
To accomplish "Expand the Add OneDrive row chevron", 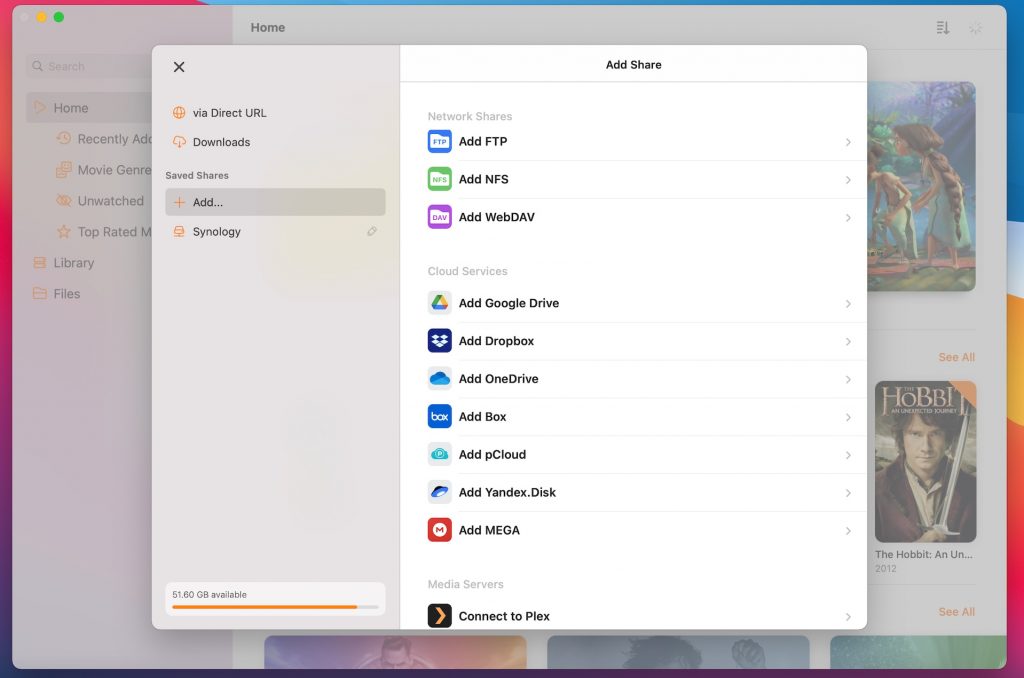I will 848,379.
